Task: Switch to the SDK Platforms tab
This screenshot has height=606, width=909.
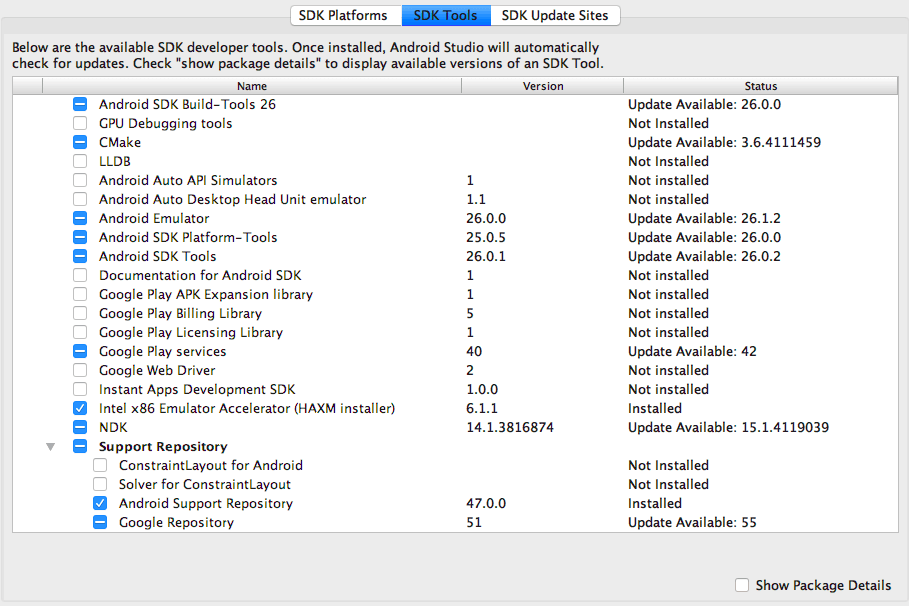Action: click(x=343, y=15)
